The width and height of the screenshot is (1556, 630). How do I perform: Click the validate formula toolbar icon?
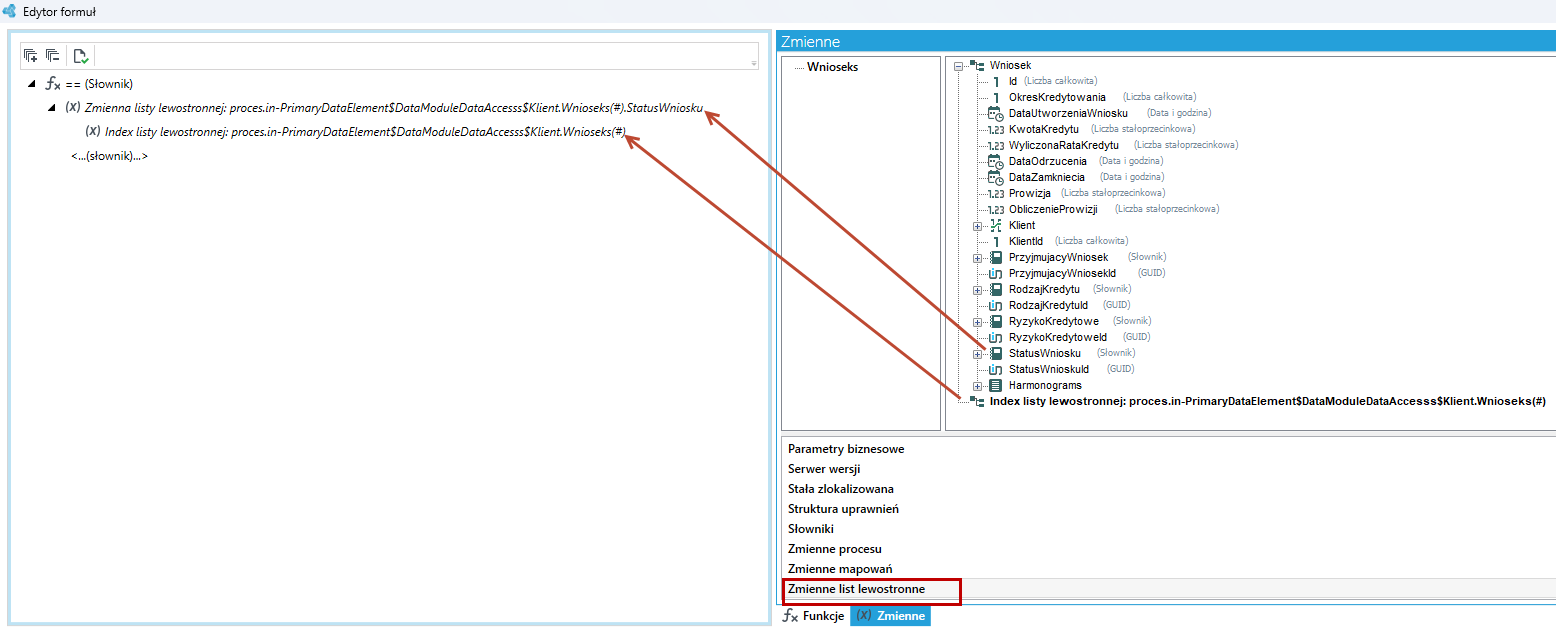tap(81, 56)
